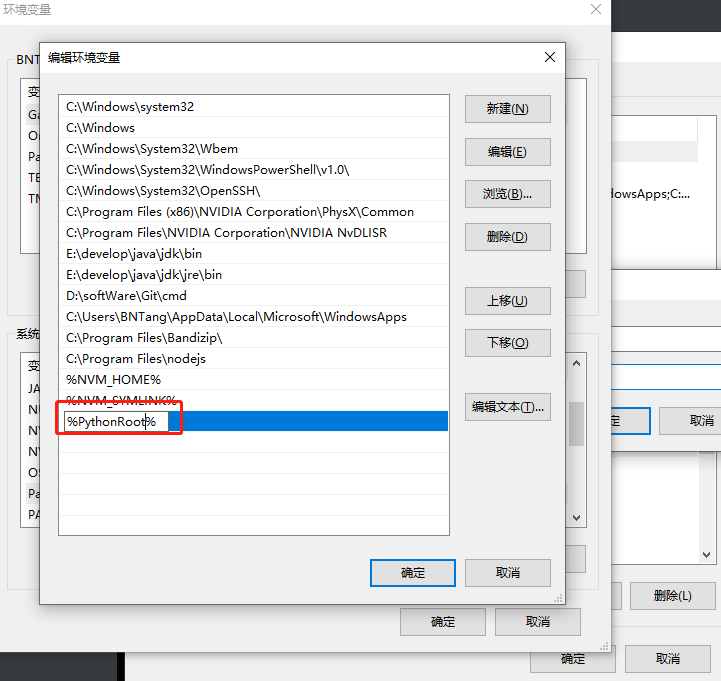This screenshot has height=681, width=721.
Task: Move the entry up with 上移(U)
Action: [x=508, y=301]
